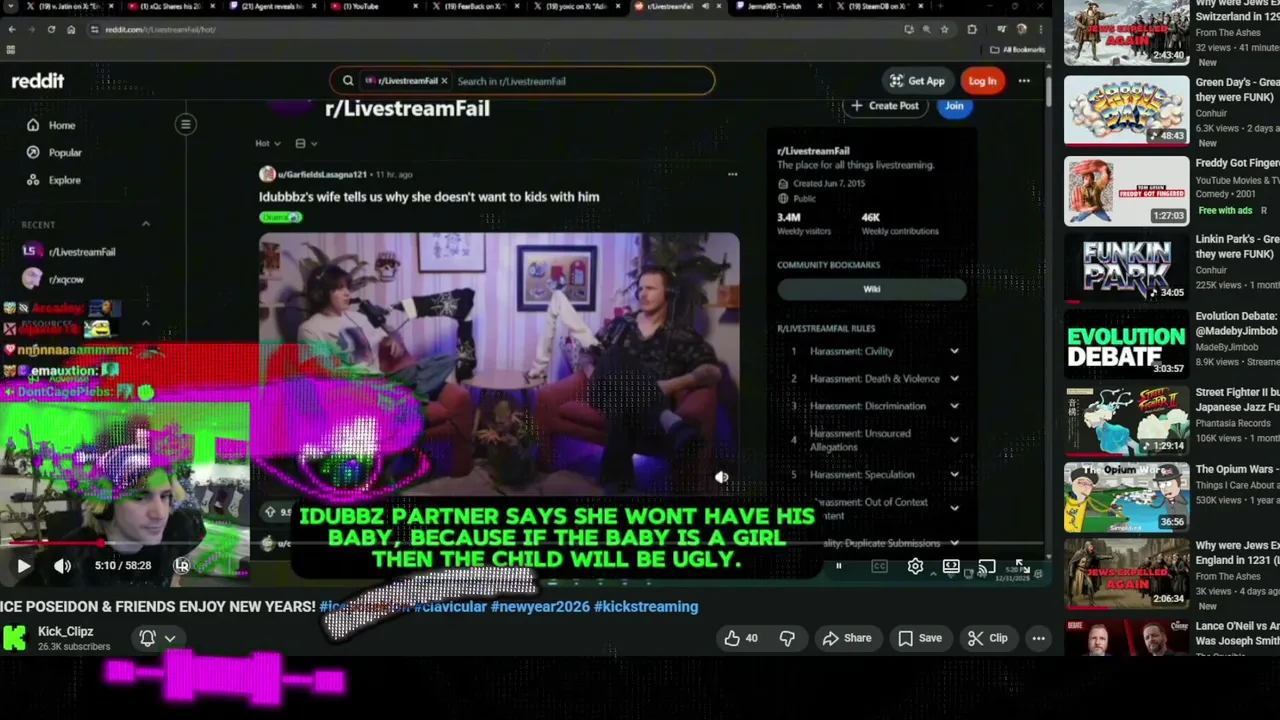Image resolution: width=1280 pixels, height=720 pixels.
Task: Join the r/LivestreamFail community
Action: (x=954, y=105)
